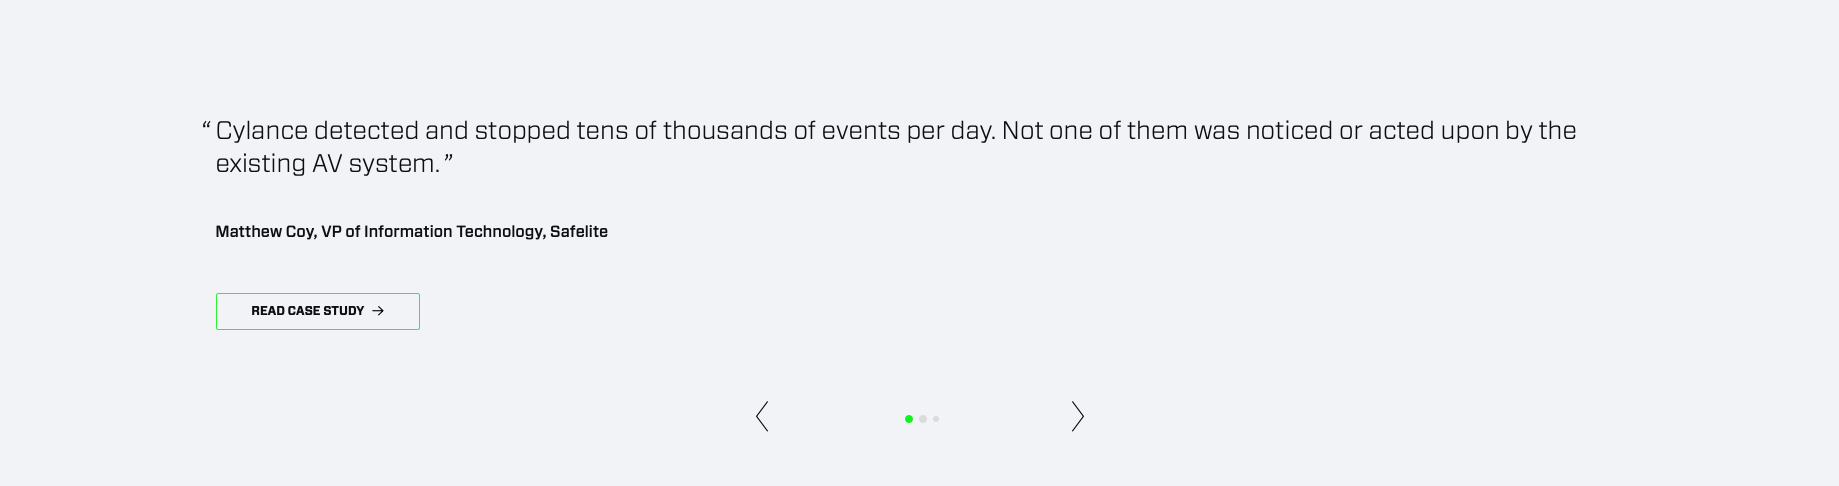Jump to the third carousel dot

click(x=936, y=419)
